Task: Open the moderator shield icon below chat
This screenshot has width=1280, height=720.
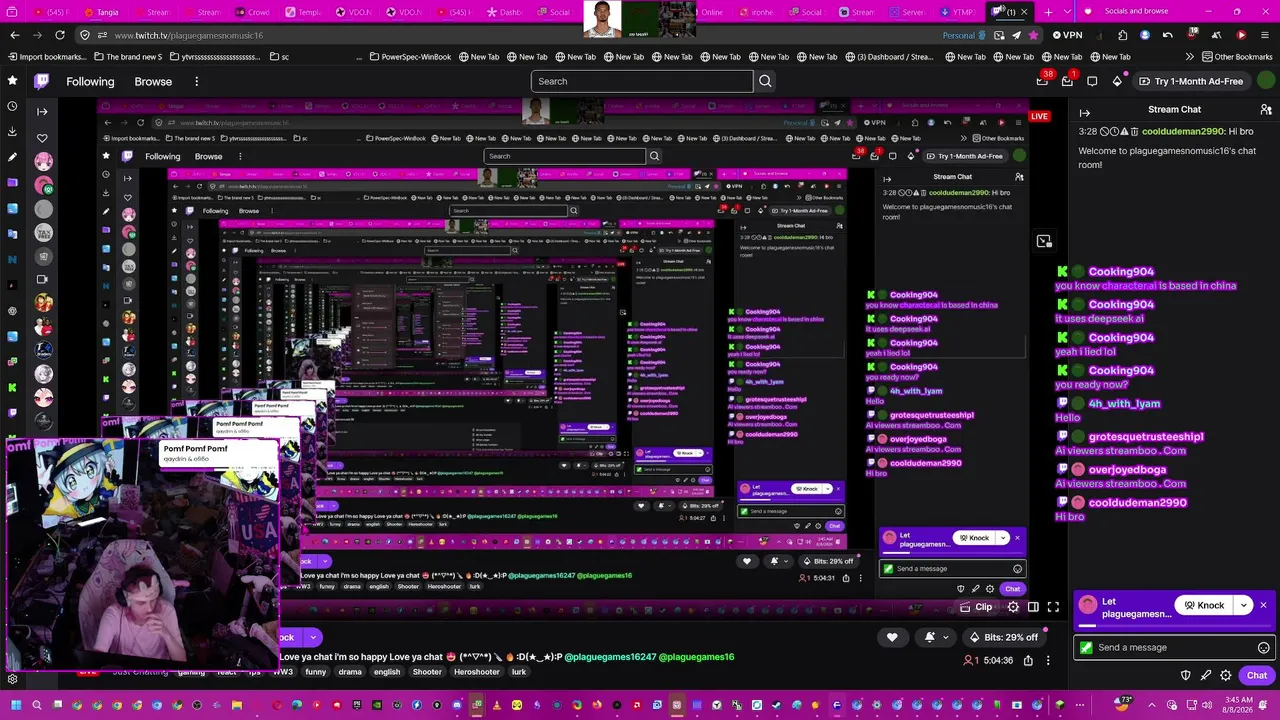Action: (x=1186, y=675)
